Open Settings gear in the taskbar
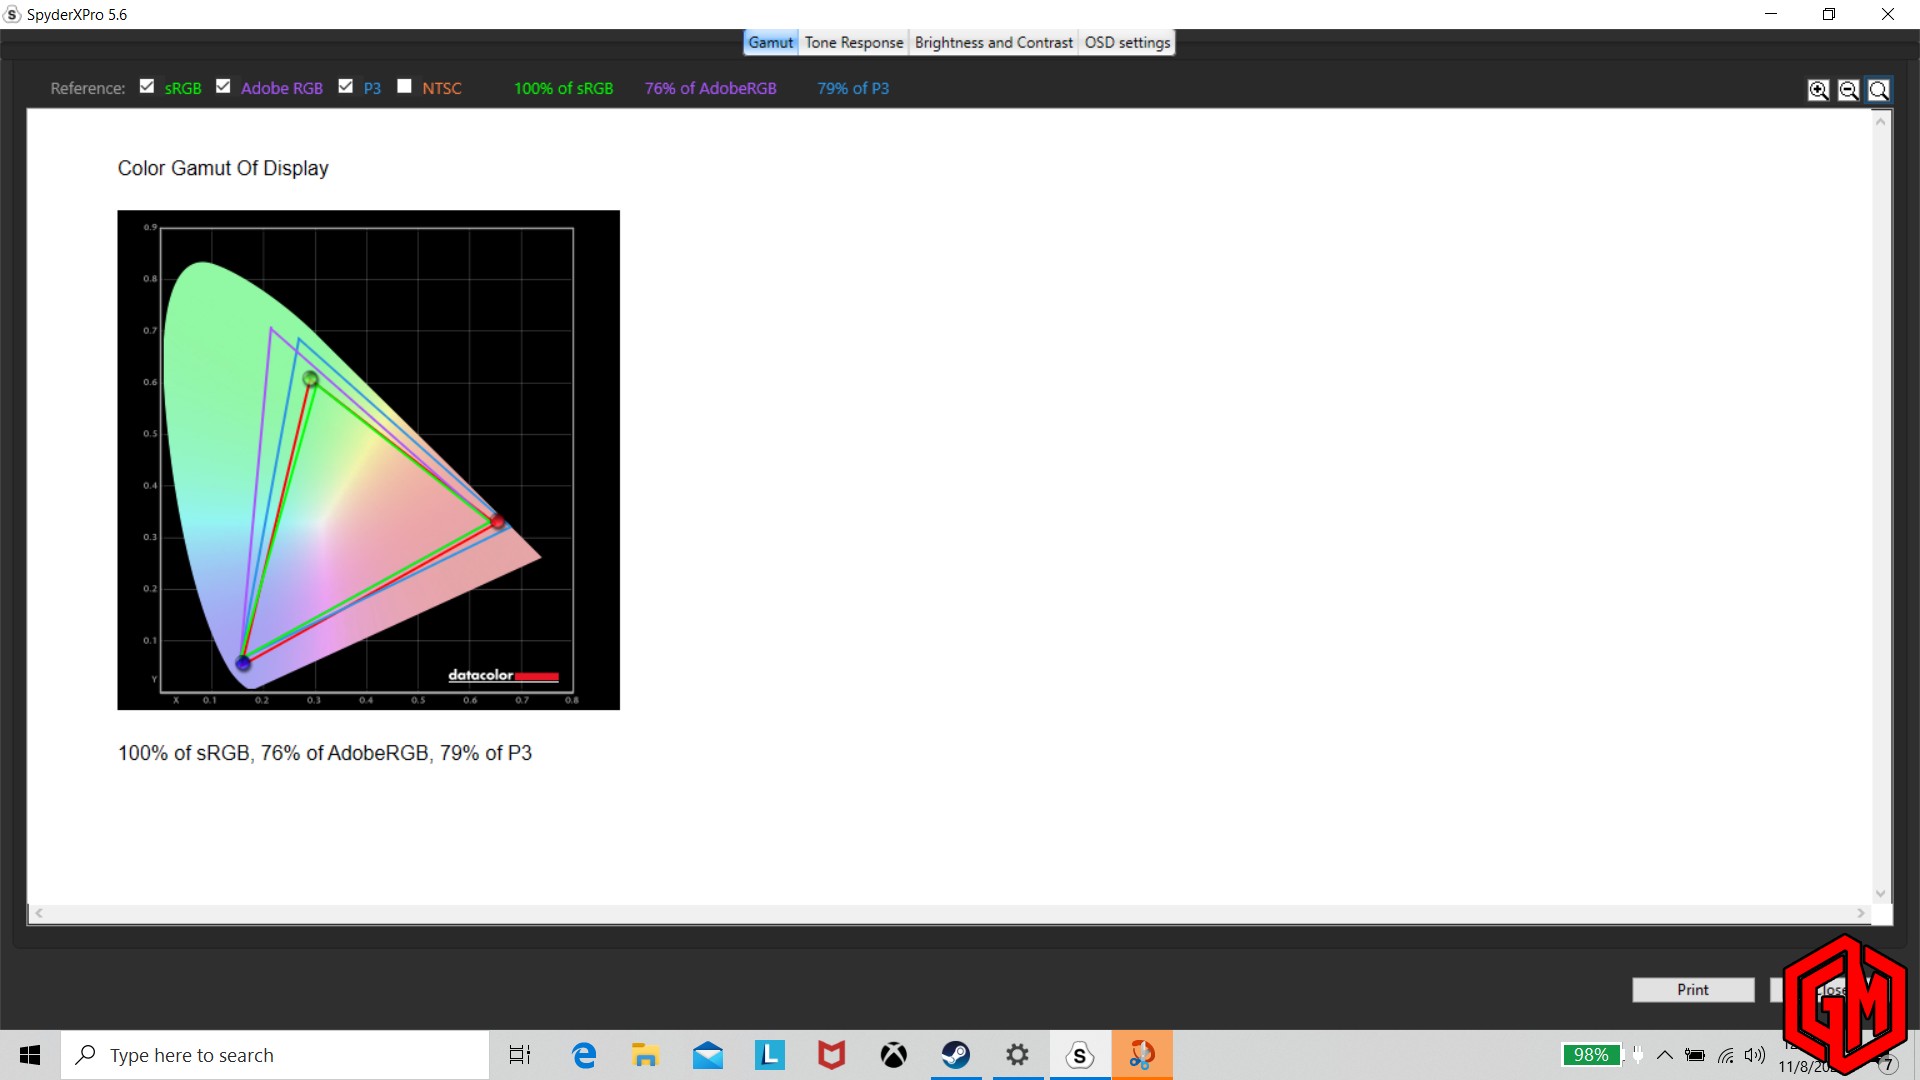 click(1018, 1055)
